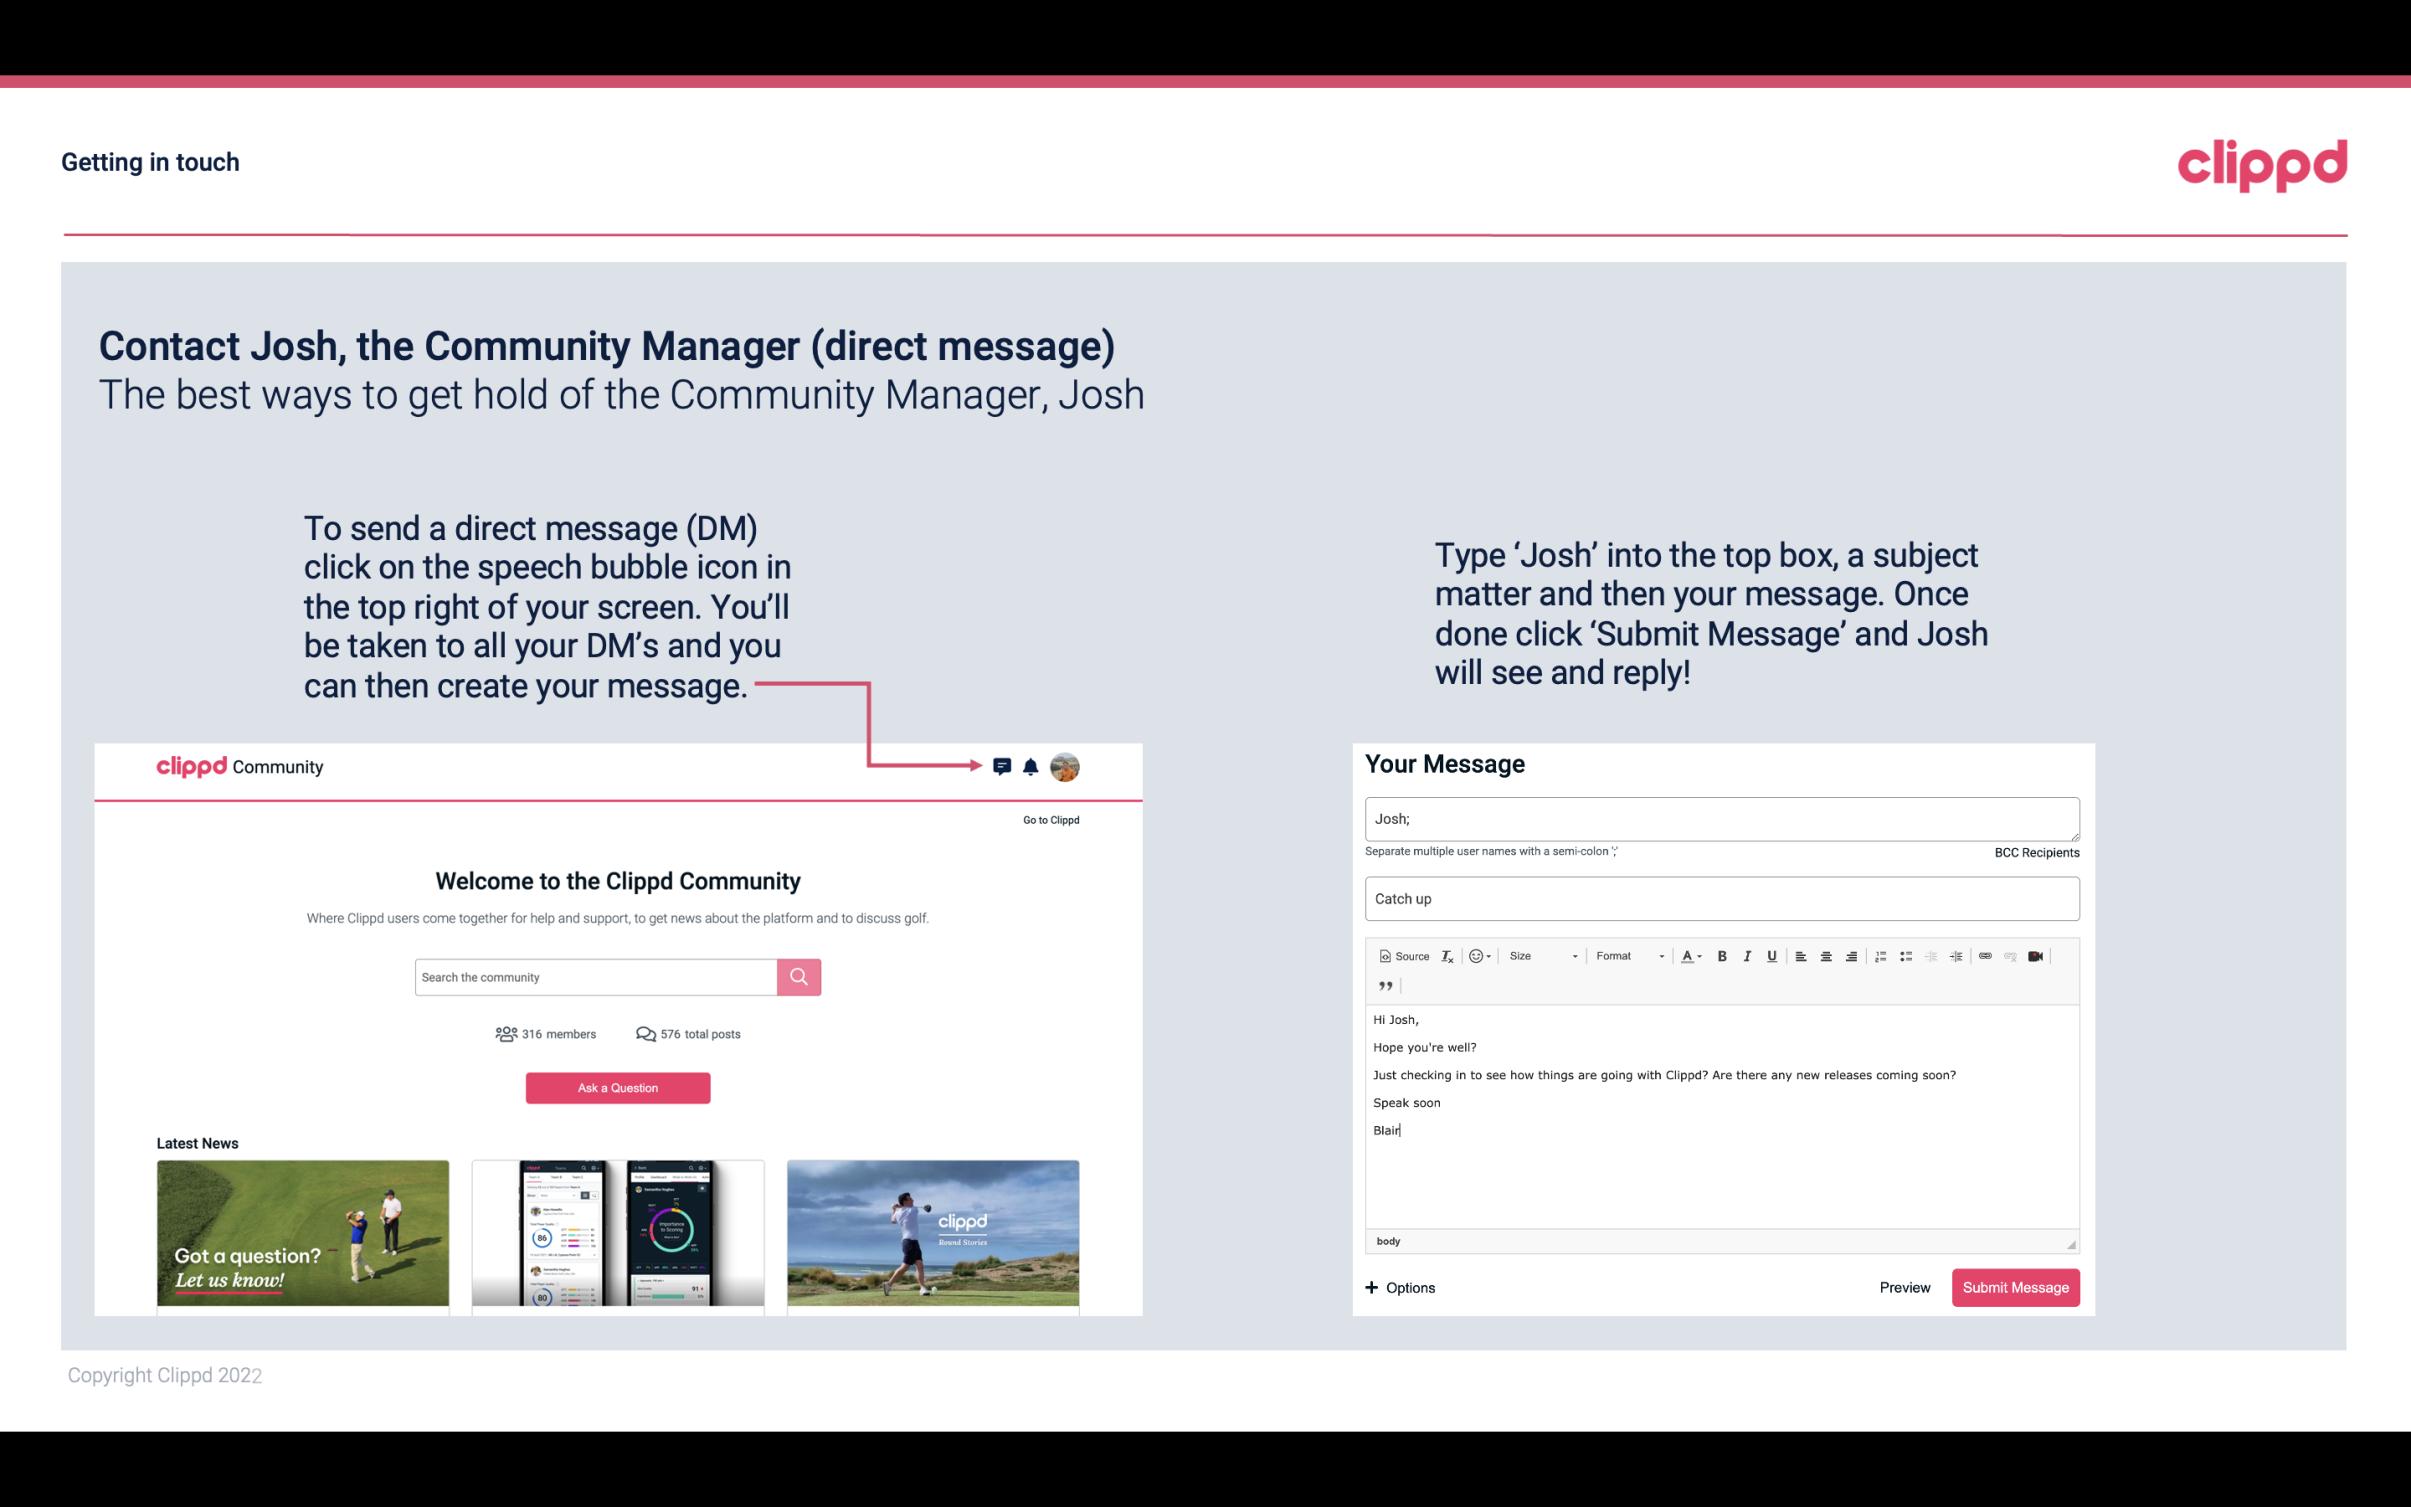Click the recipient input field with 'Josh'
This screenshot has height=1507, width=2411.
[1720, 819]
